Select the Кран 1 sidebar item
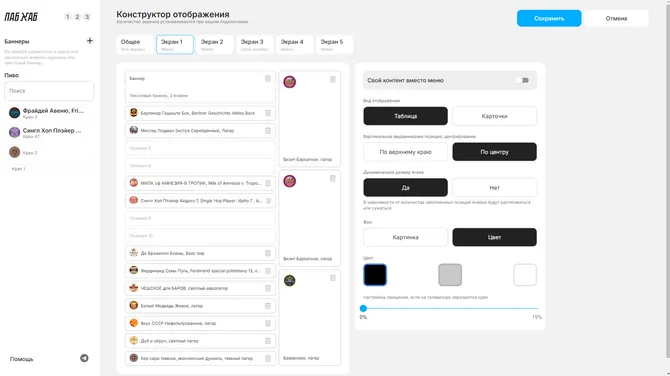 click(49, 169)
